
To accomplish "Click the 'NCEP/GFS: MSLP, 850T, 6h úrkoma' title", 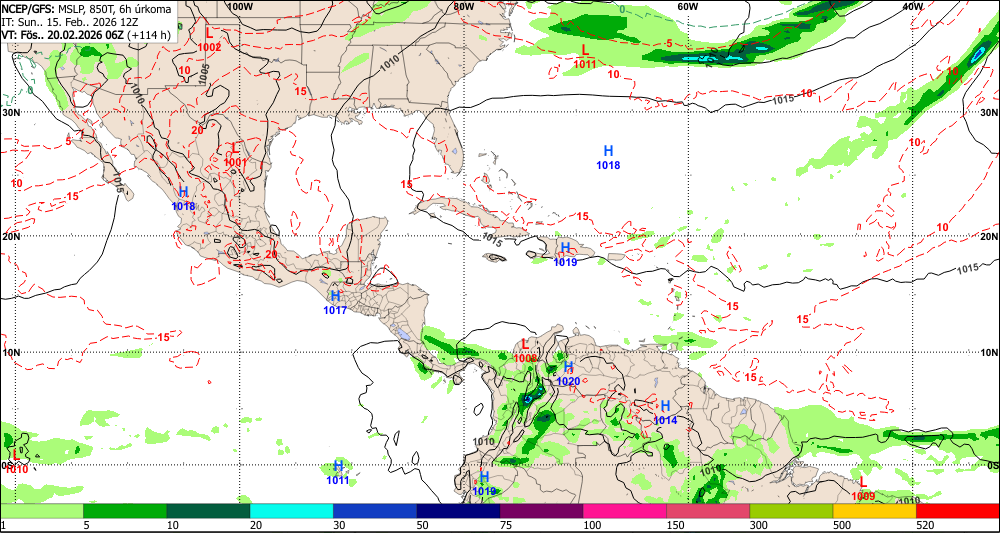I will pyautogui.click(x=86, y=10).
